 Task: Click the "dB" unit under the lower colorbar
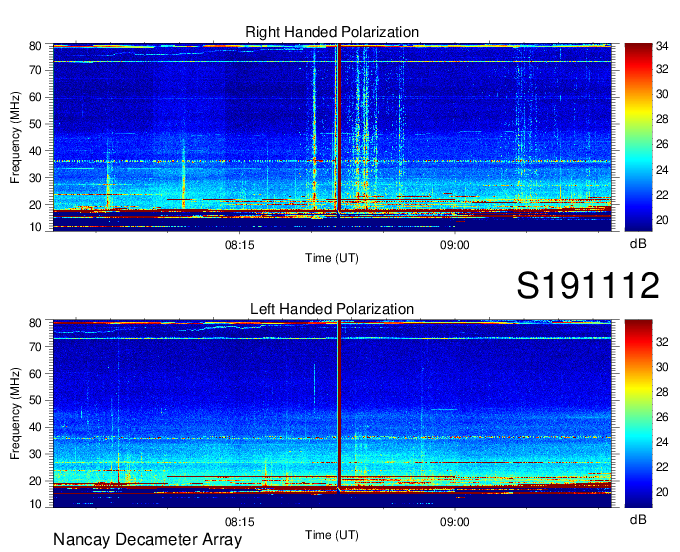pyautogui.click(x=638, y=519)
